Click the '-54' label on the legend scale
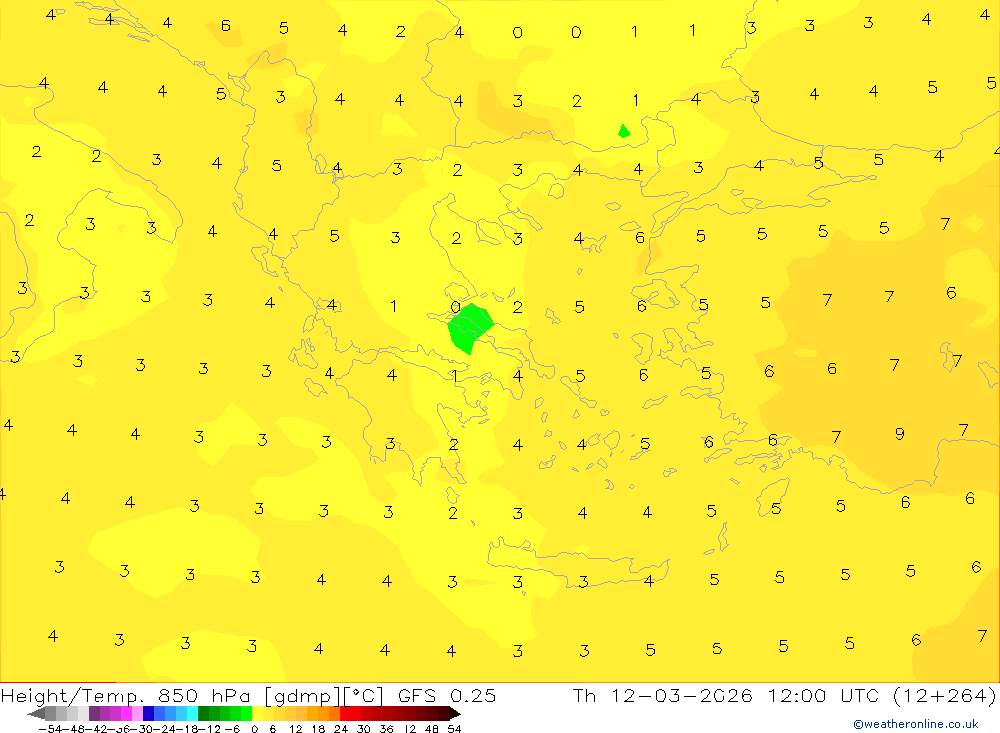 50,729
